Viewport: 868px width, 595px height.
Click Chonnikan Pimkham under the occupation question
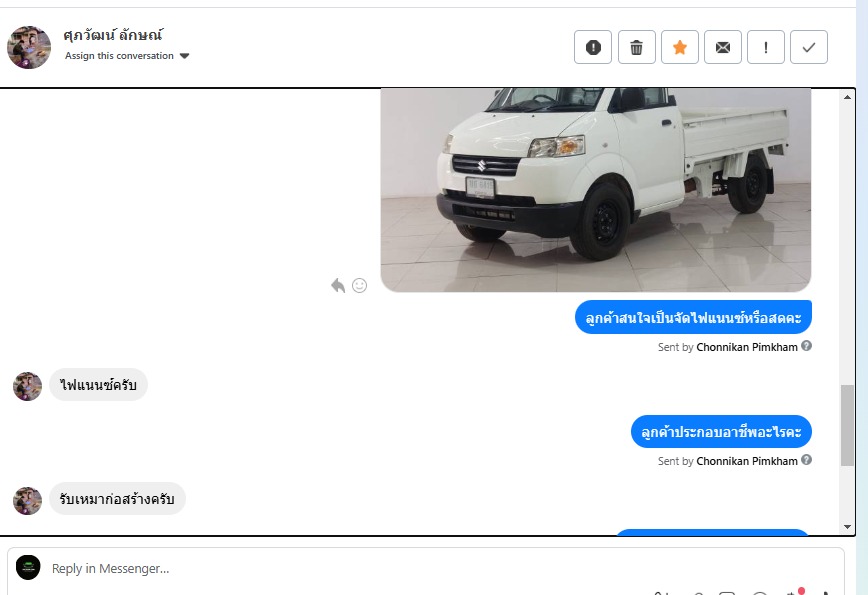pos(747,461)
